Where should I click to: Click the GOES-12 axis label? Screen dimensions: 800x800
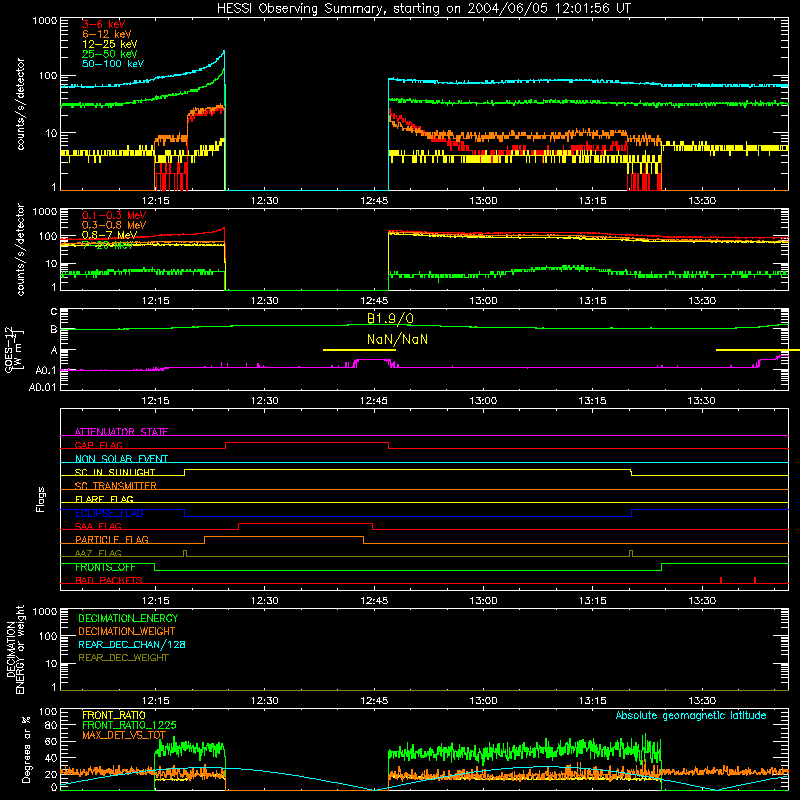click(14, 350)
